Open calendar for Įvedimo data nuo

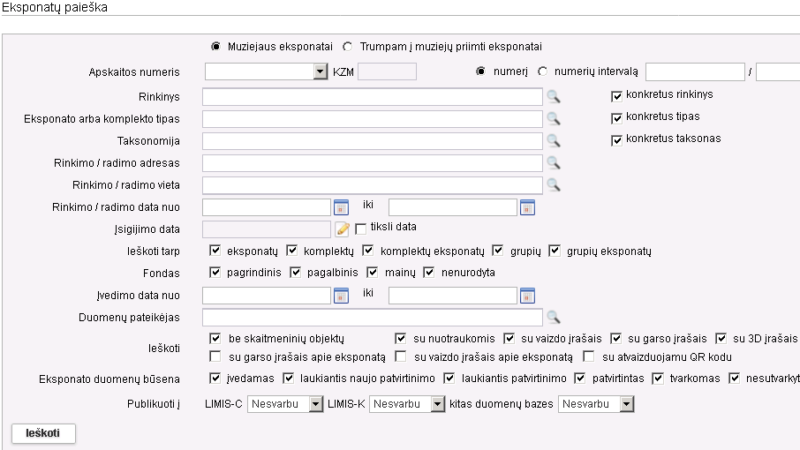(x=341, y=296)
